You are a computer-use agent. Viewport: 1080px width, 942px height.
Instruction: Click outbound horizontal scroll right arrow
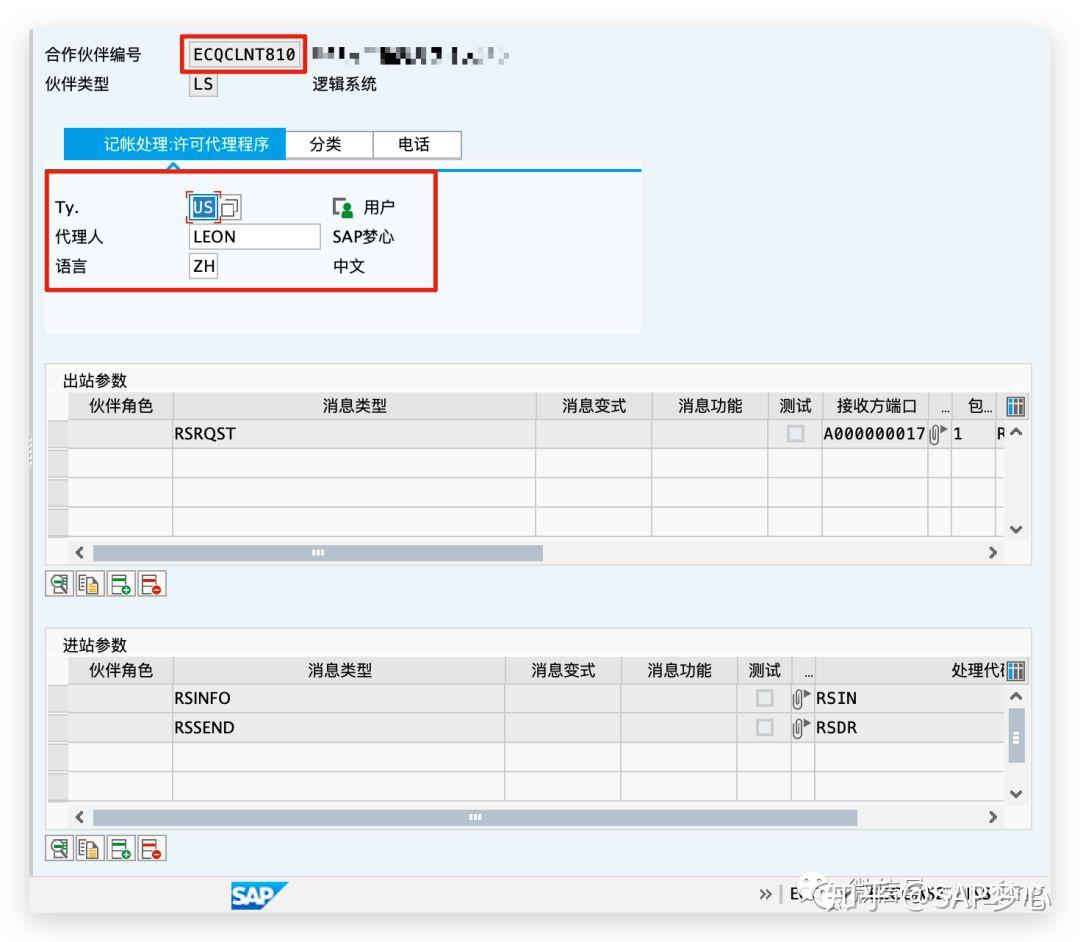click(x=993, y=552)
